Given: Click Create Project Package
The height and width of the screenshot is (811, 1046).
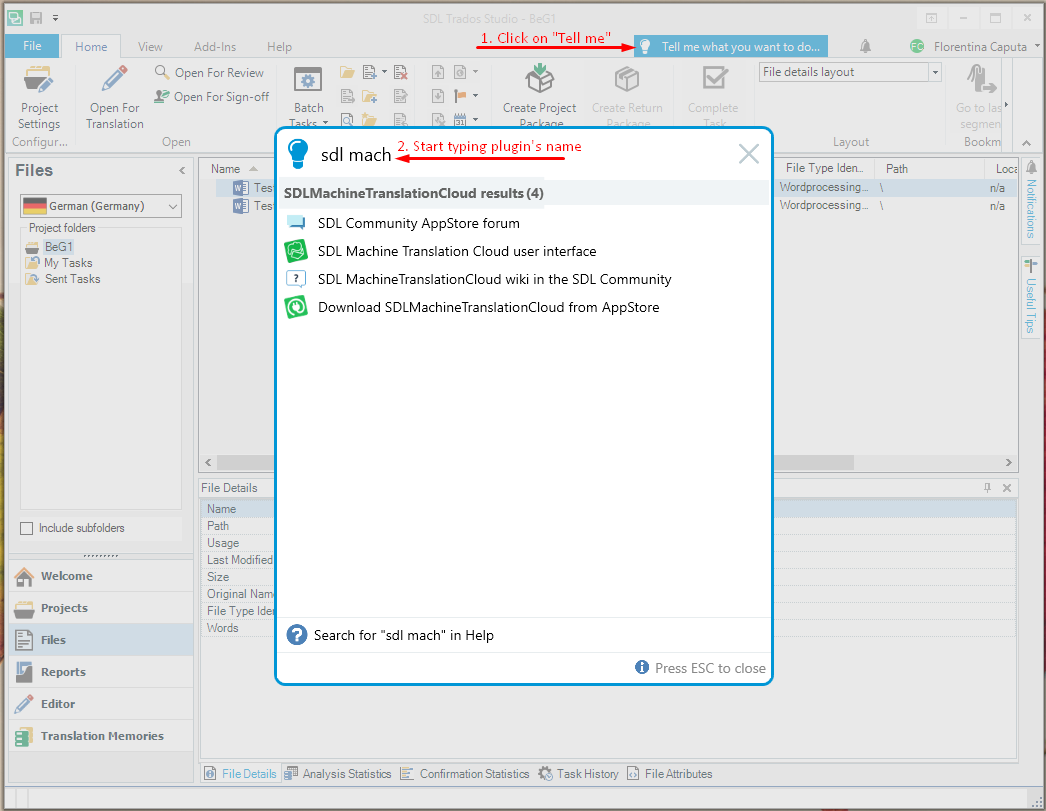Looking at the screenshot, I should pos(540,95).
